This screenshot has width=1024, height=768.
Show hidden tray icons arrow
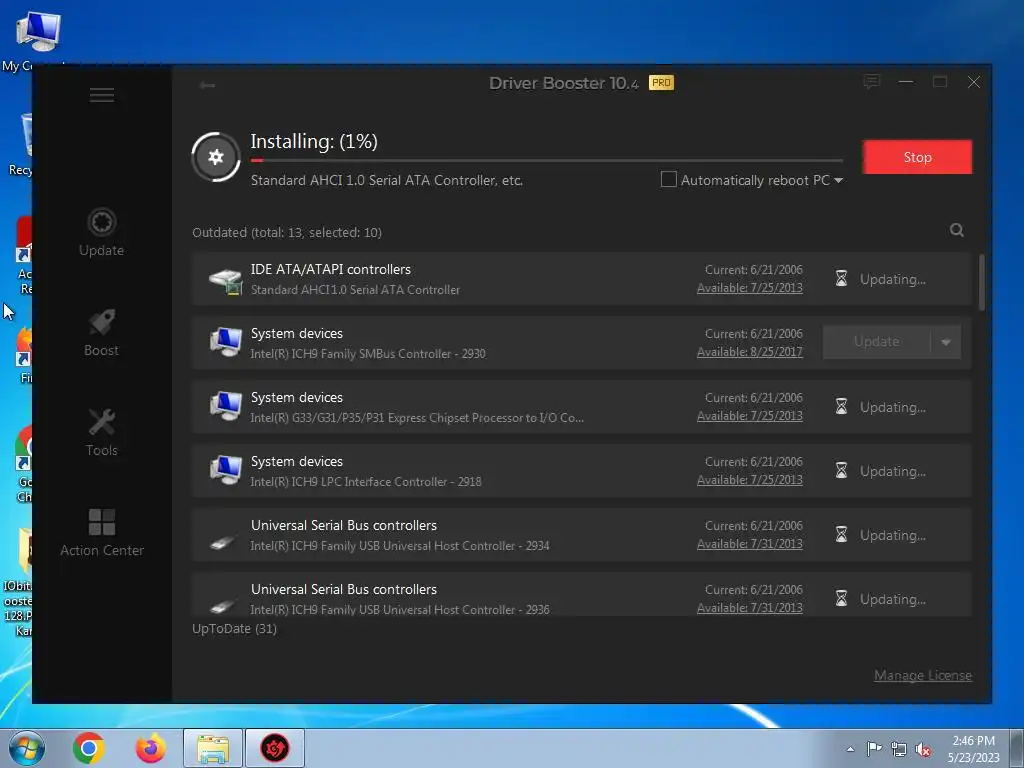[850, 749]
